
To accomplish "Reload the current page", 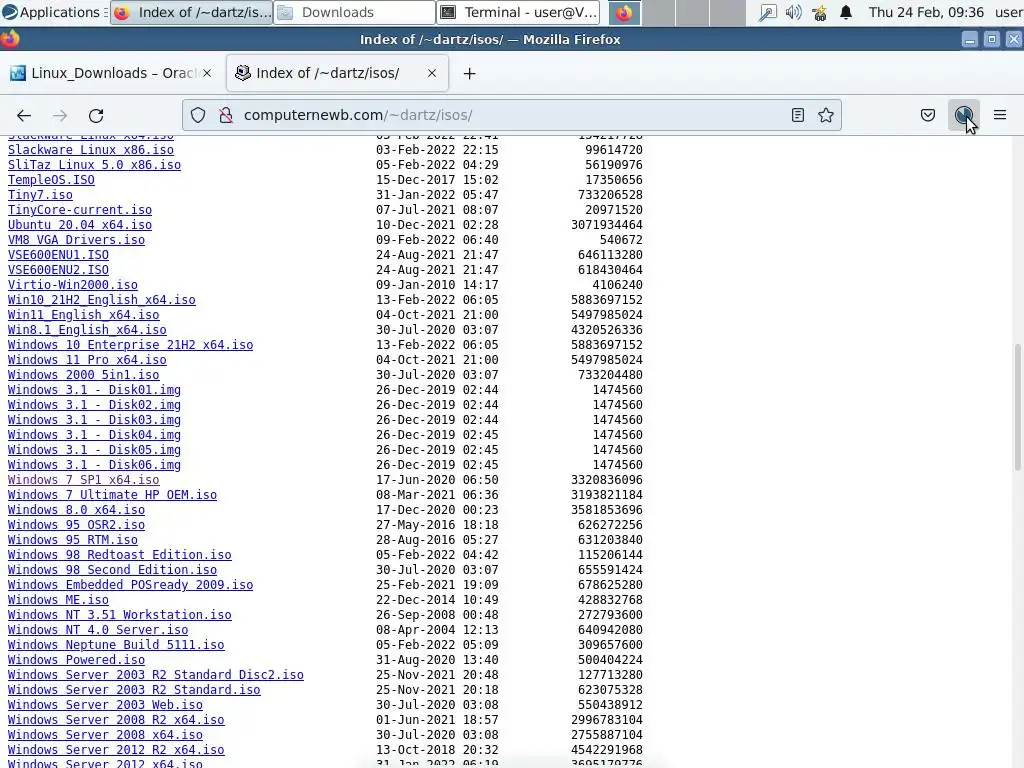I will click(96, 116).
